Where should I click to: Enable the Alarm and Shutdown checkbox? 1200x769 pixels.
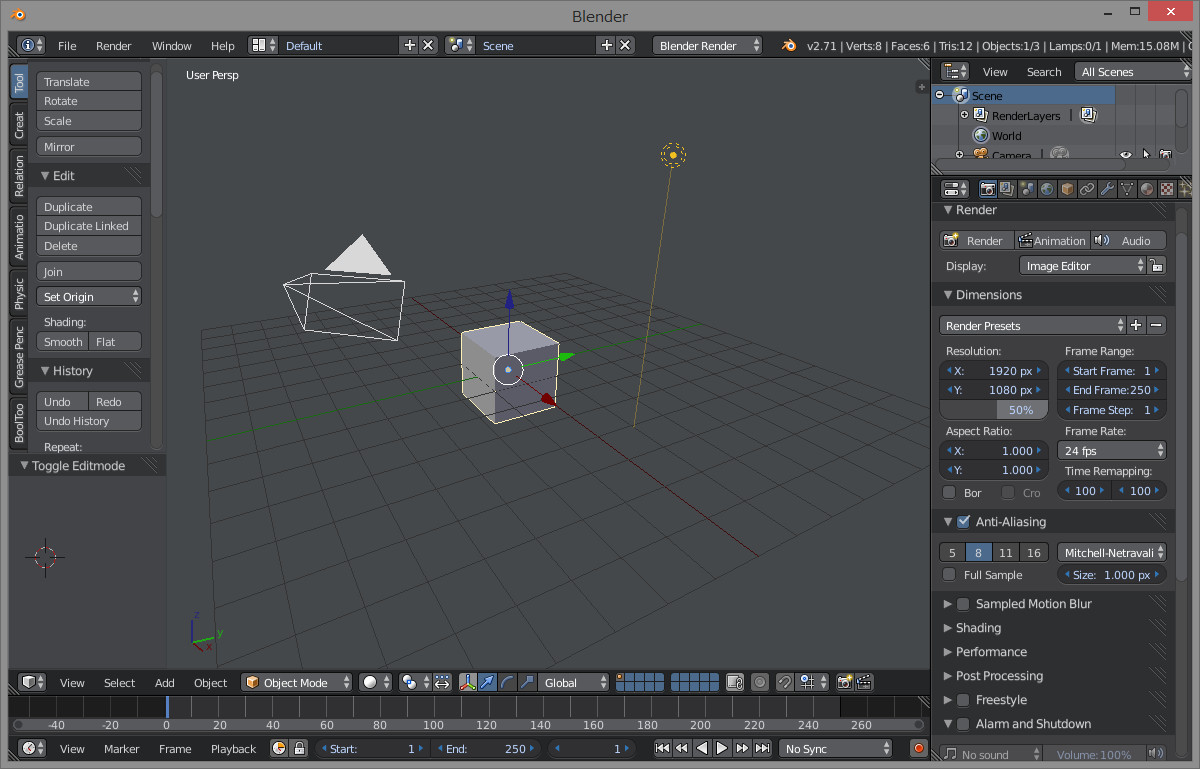(963, 724)
